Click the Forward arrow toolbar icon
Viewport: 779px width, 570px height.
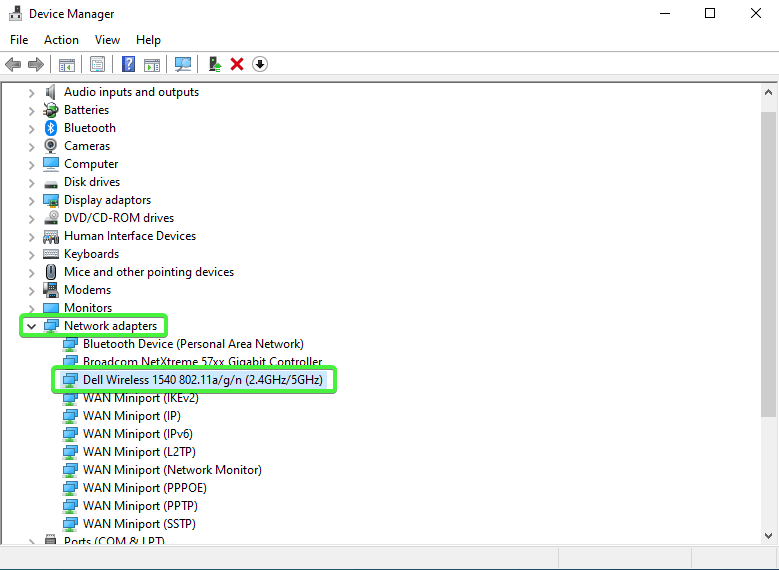click(x=36, y=64)
